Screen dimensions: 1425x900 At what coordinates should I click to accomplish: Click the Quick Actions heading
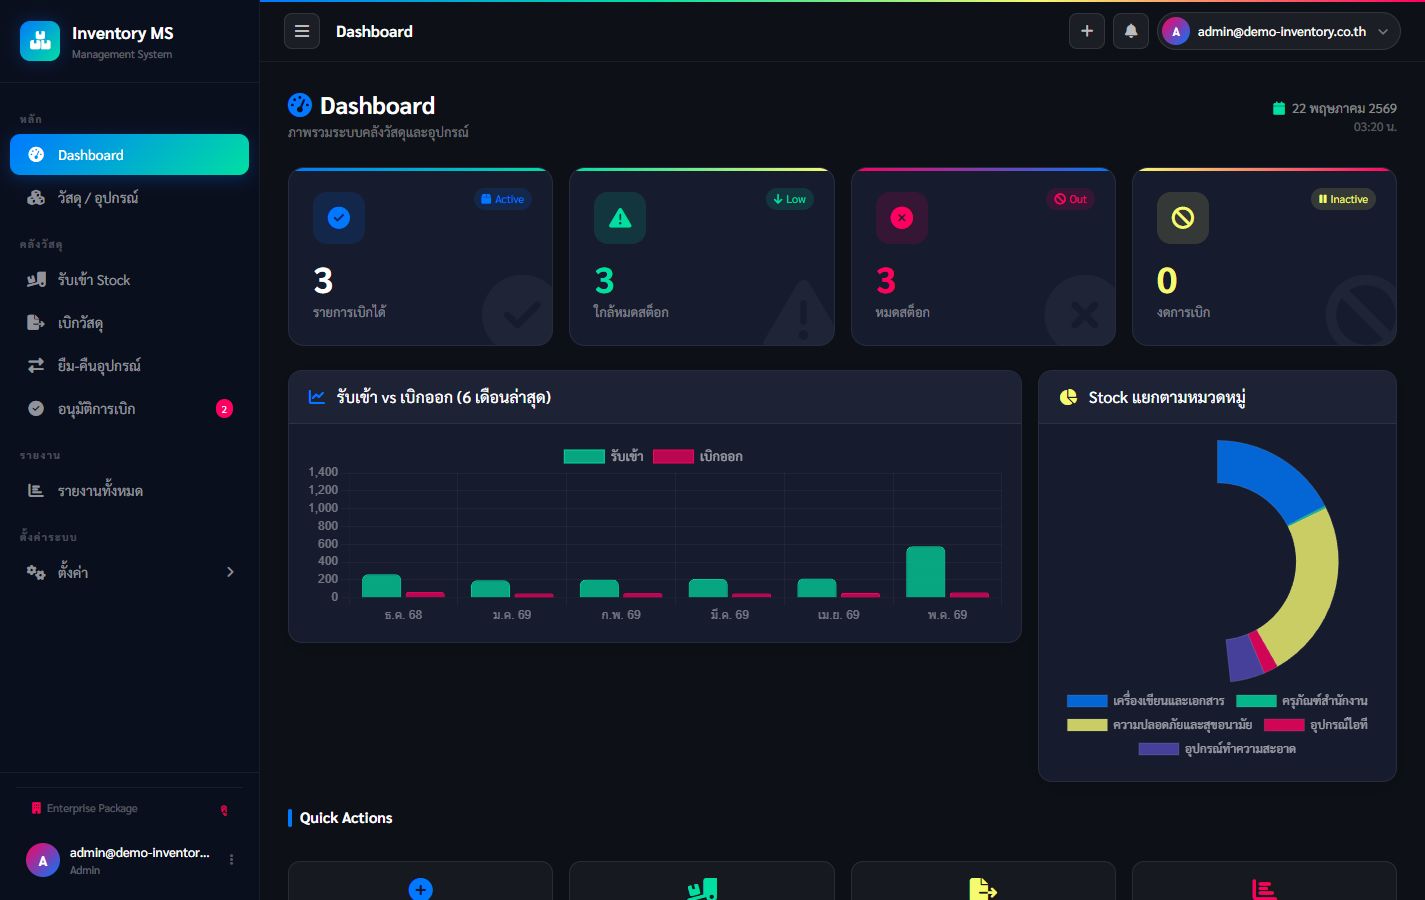click(346, 818)
